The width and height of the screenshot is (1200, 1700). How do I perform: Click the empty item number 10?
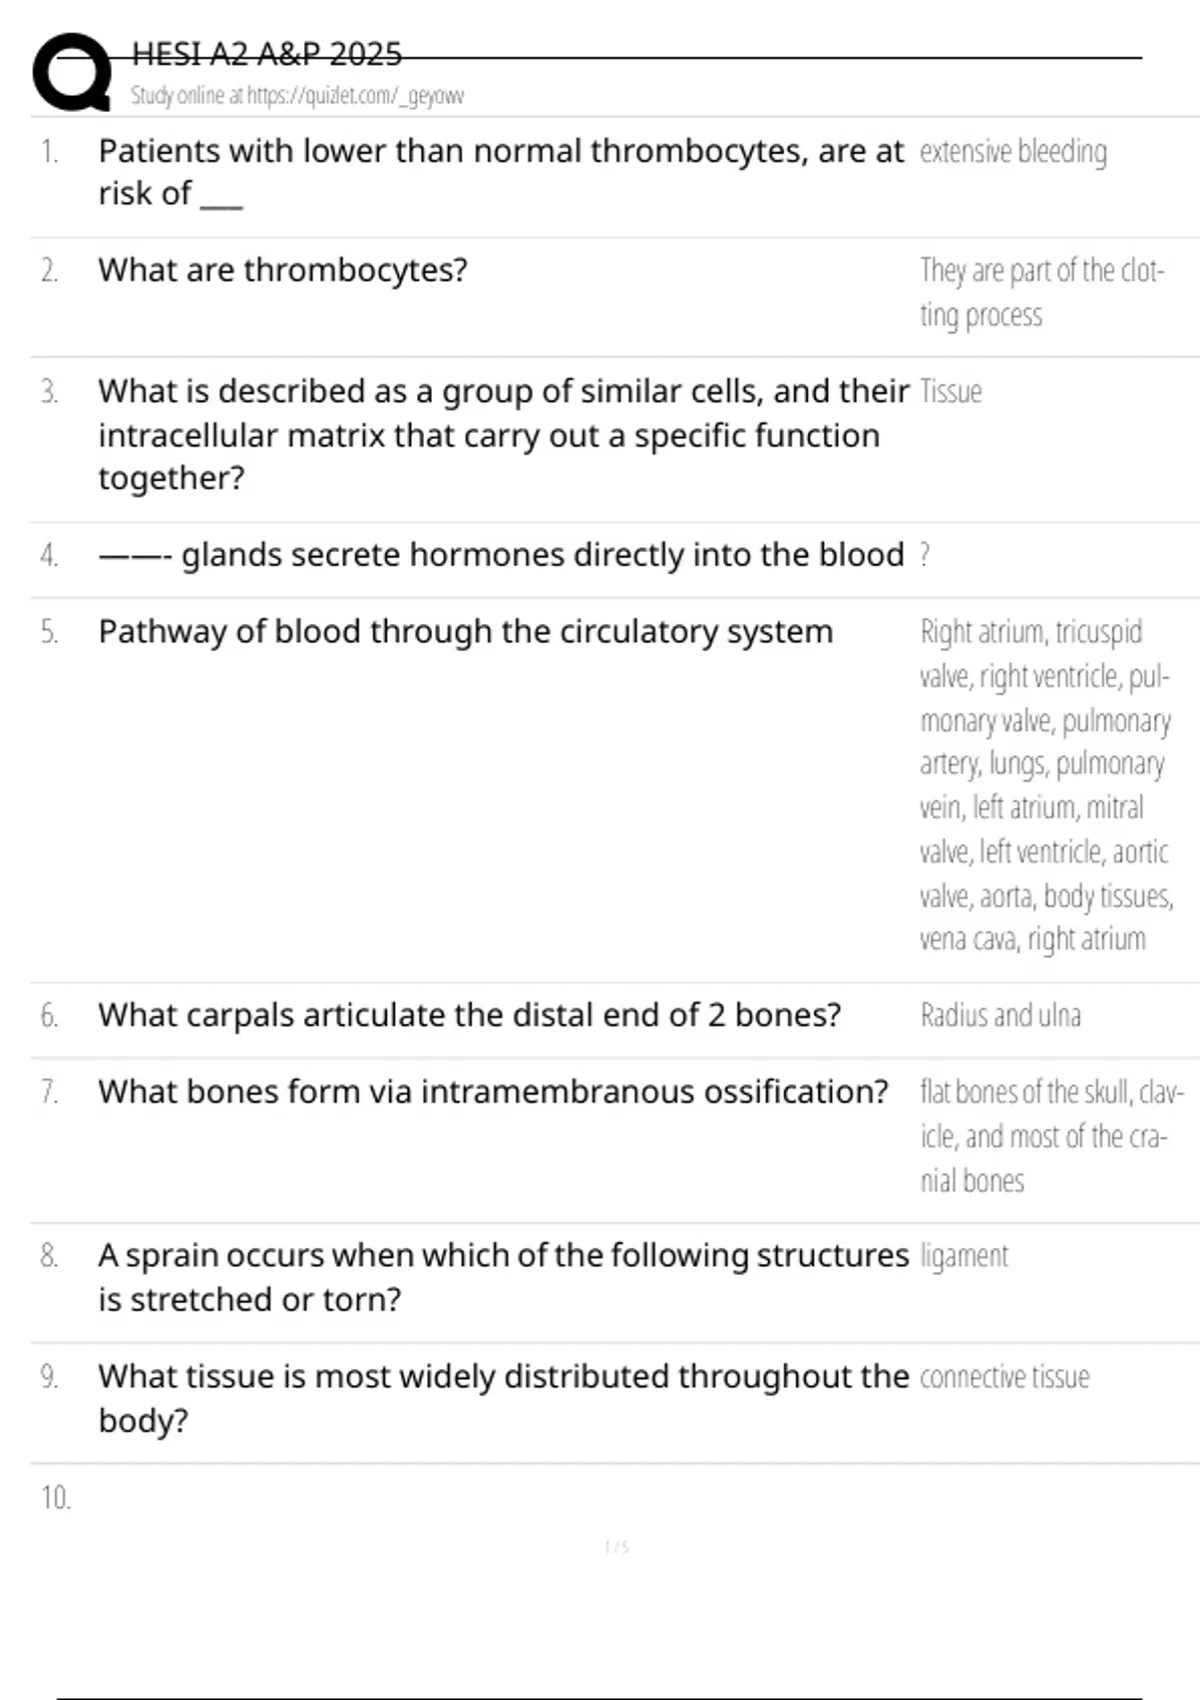click(56, 1498)
